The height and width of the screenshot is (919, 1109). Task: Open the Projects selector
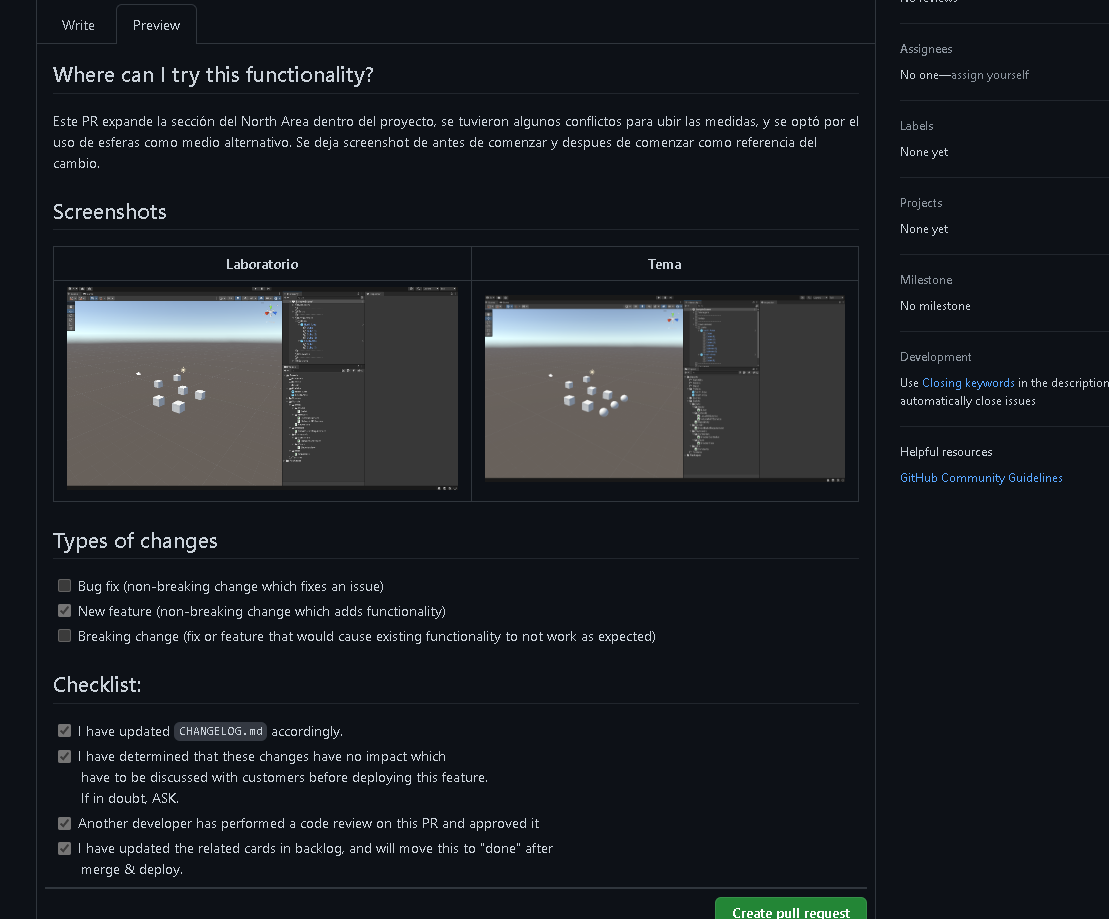click(x=921, y=203)
